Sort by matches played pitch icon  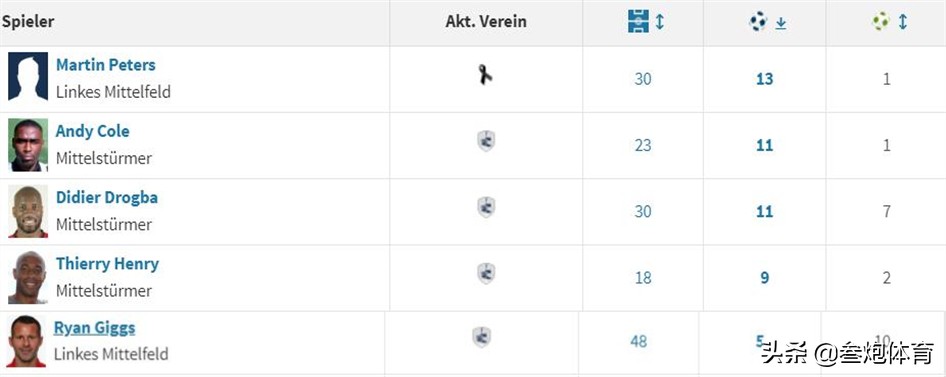coord(638,22)
